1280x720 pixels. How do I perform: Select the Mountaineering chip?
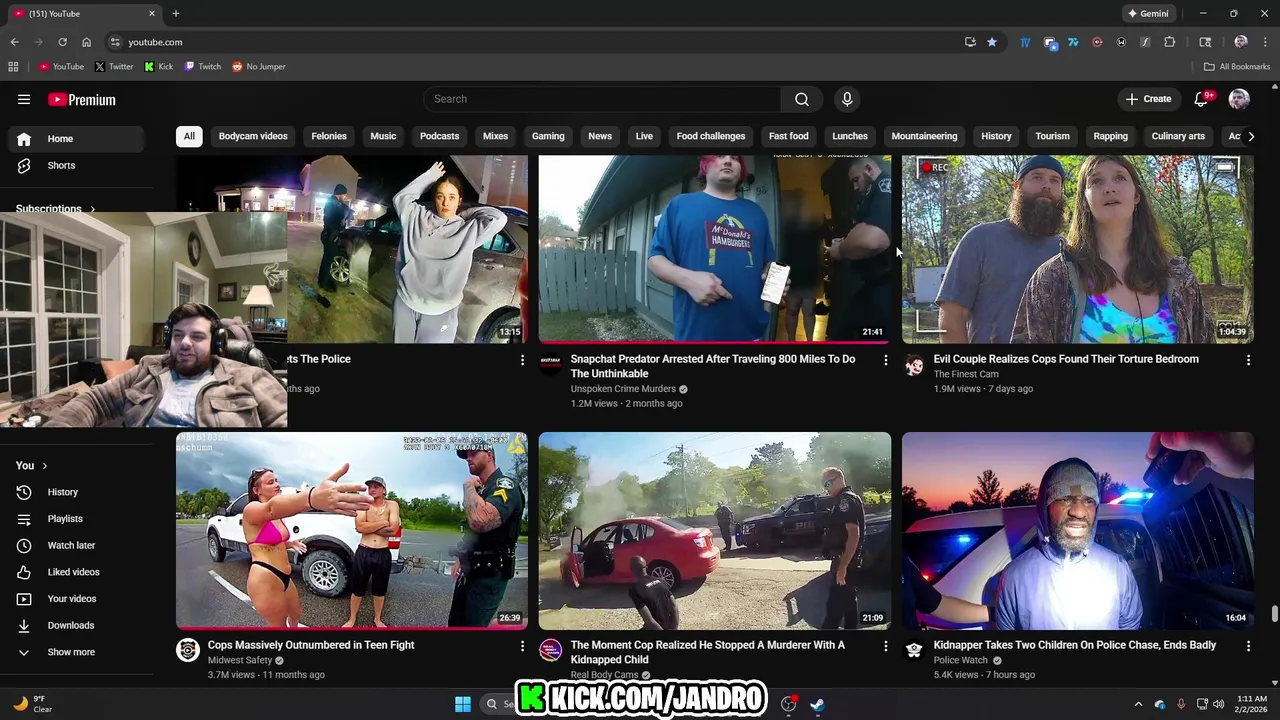924,136
